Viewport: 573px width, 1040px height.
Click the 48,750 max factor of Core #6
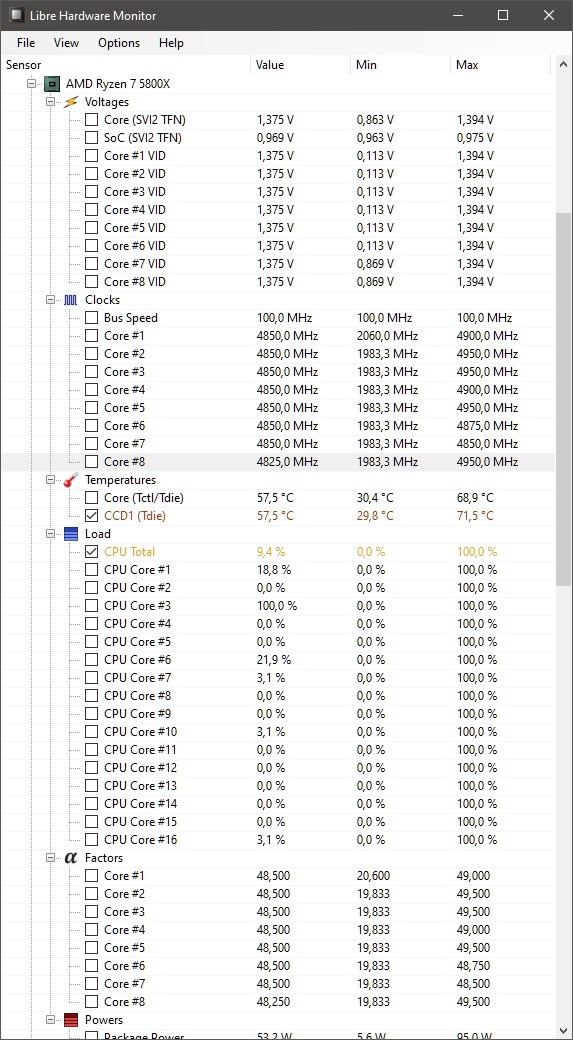[x=474, y=965]
